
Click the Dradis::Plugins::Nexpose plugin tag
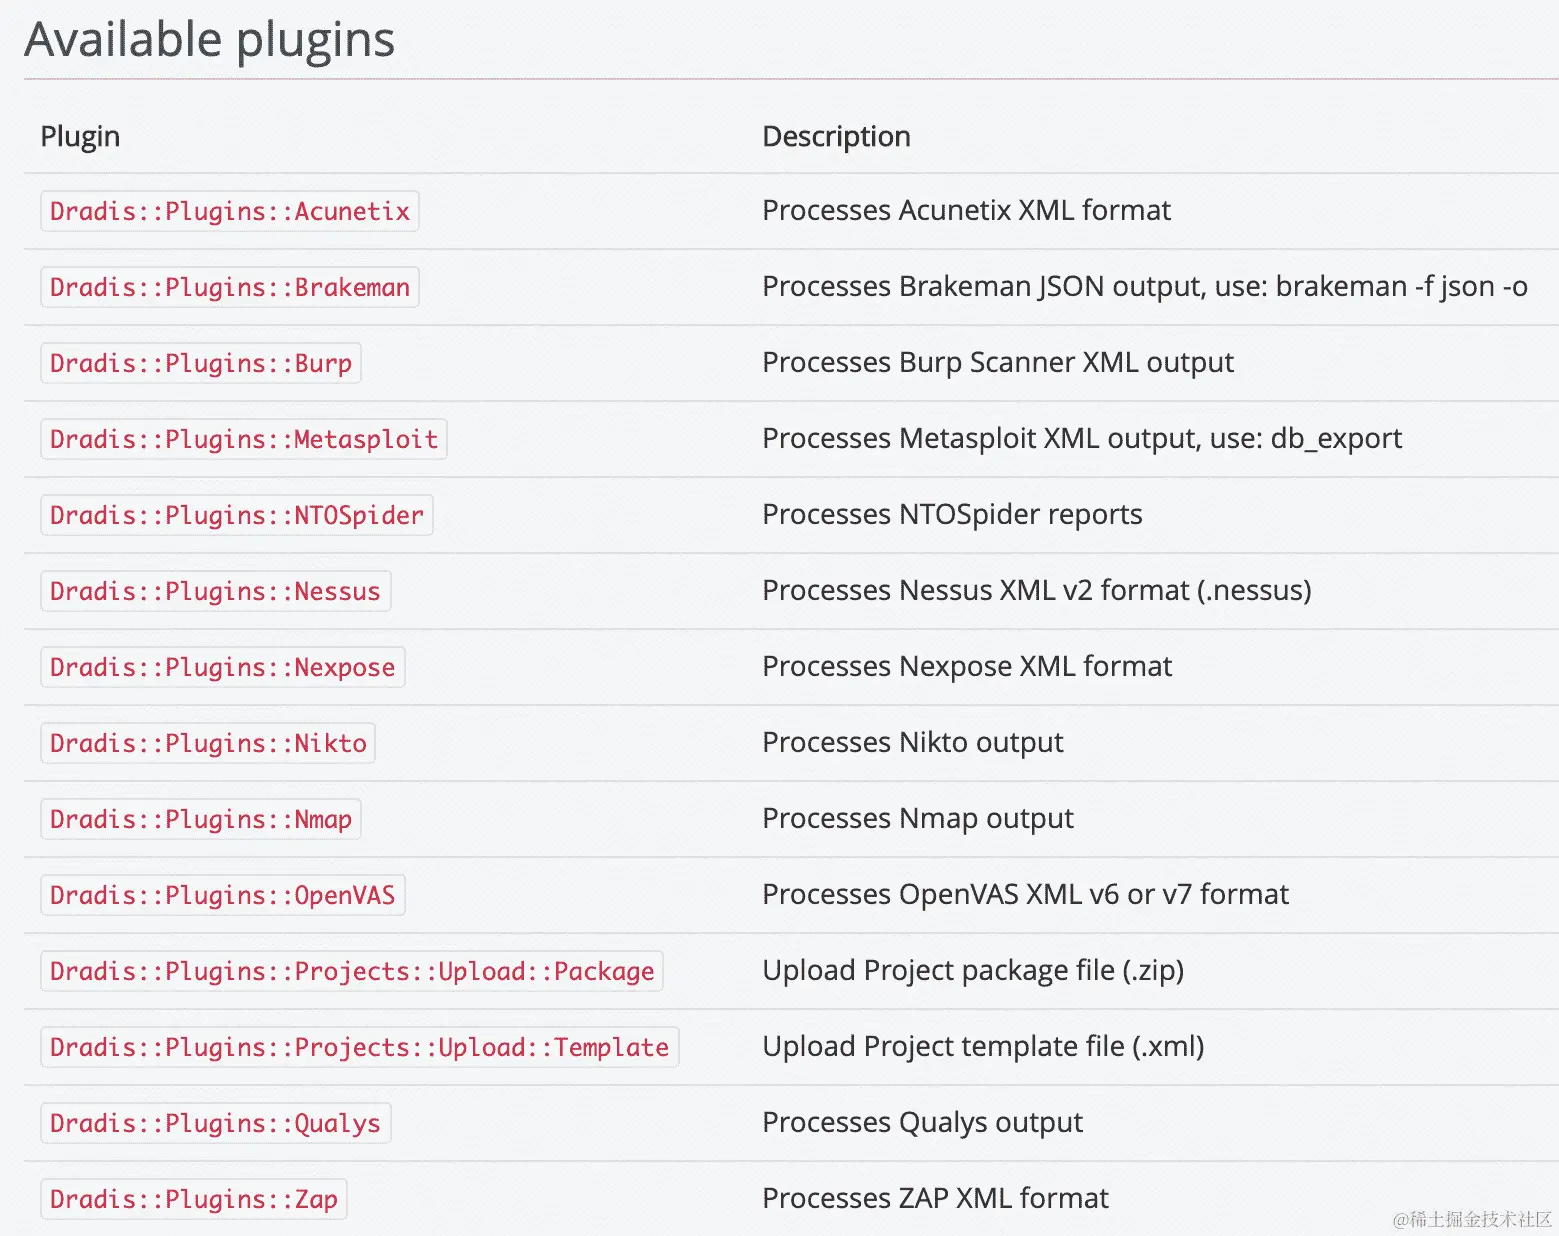tap(222, 667)
